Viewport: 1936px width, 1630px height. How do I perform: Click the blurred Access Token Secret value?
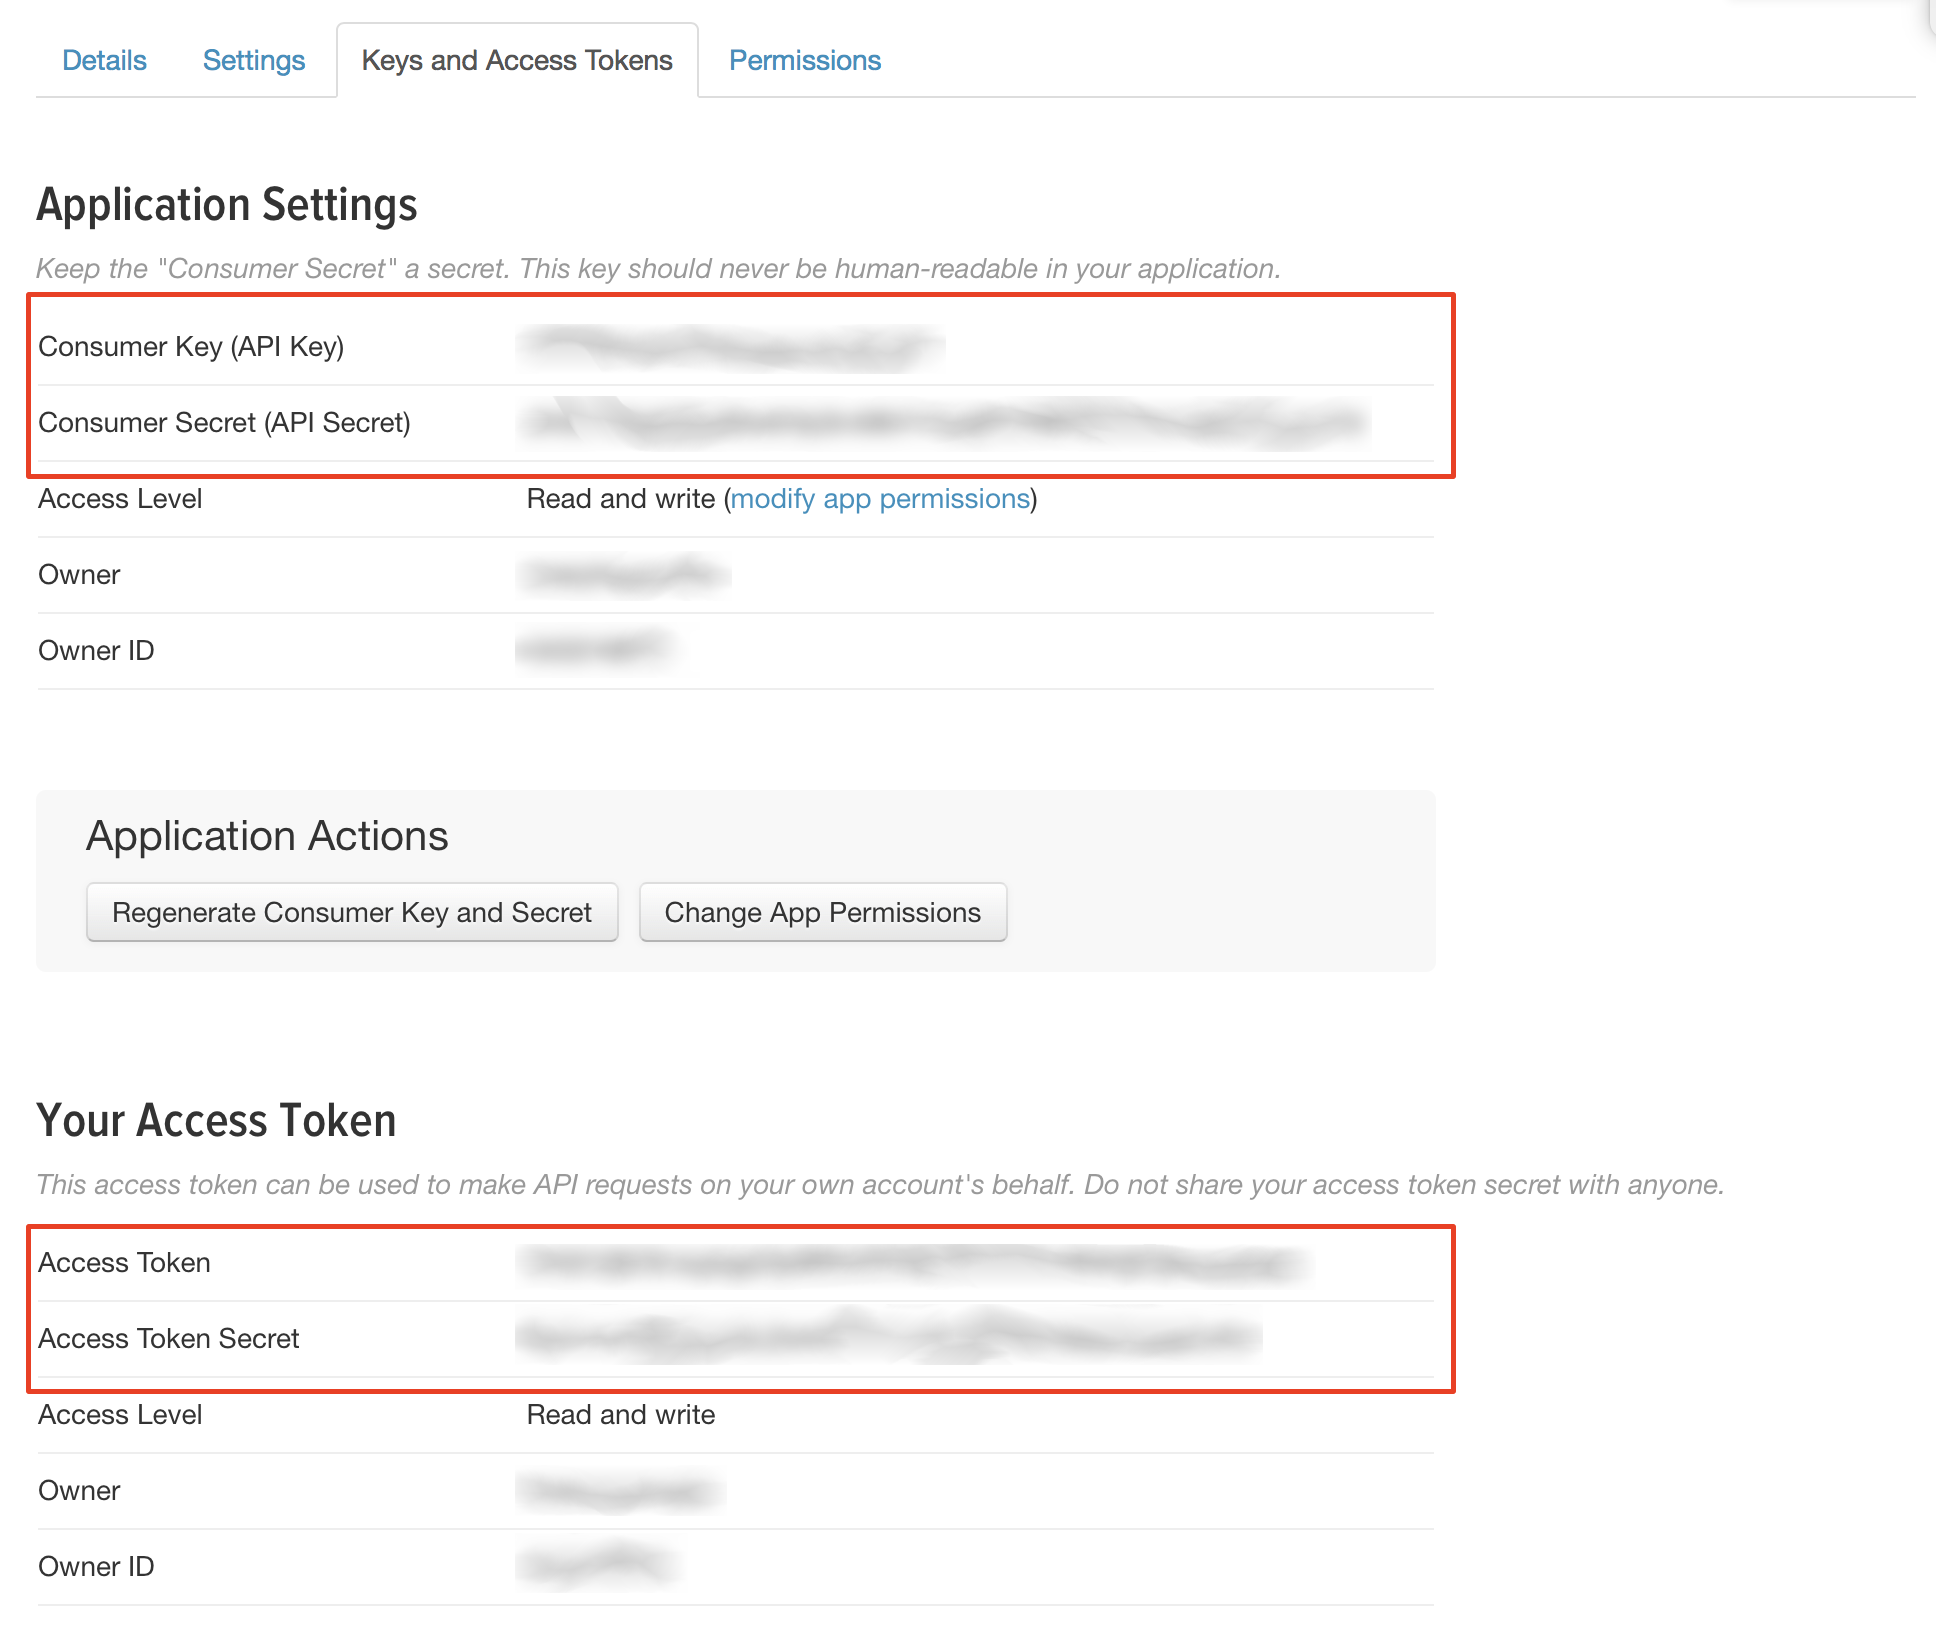click(x=889, y=1338)
